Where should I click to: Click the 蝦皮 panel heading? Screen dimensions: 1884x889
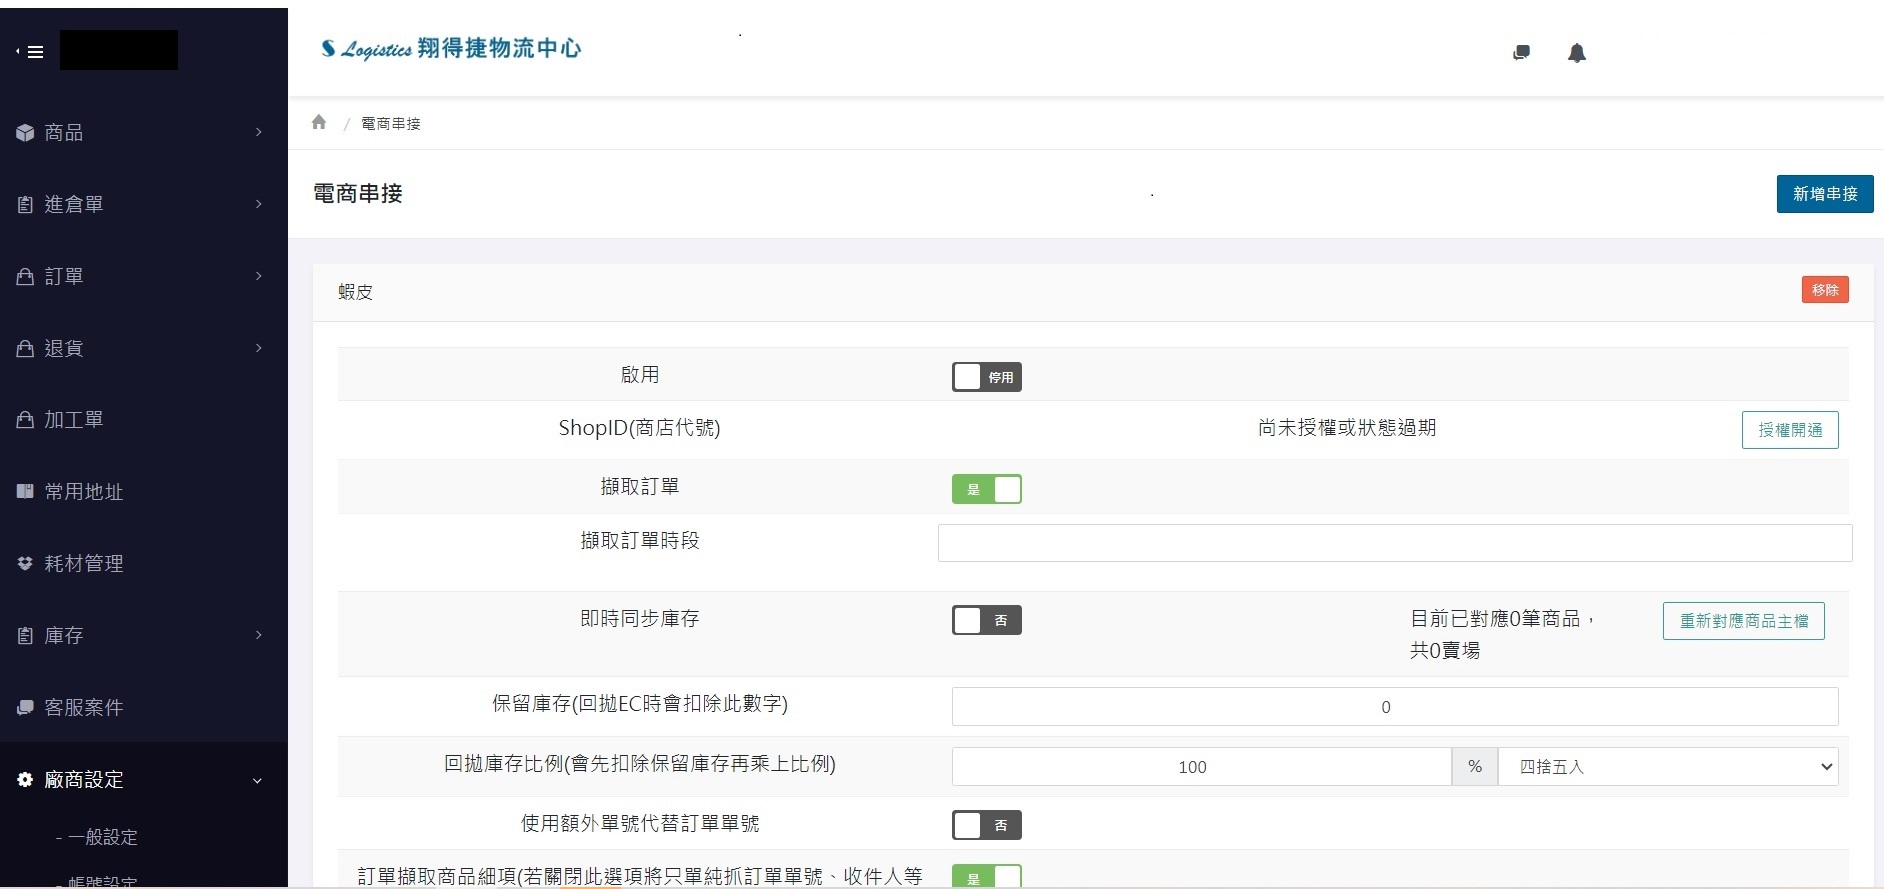tap(355, 292)
